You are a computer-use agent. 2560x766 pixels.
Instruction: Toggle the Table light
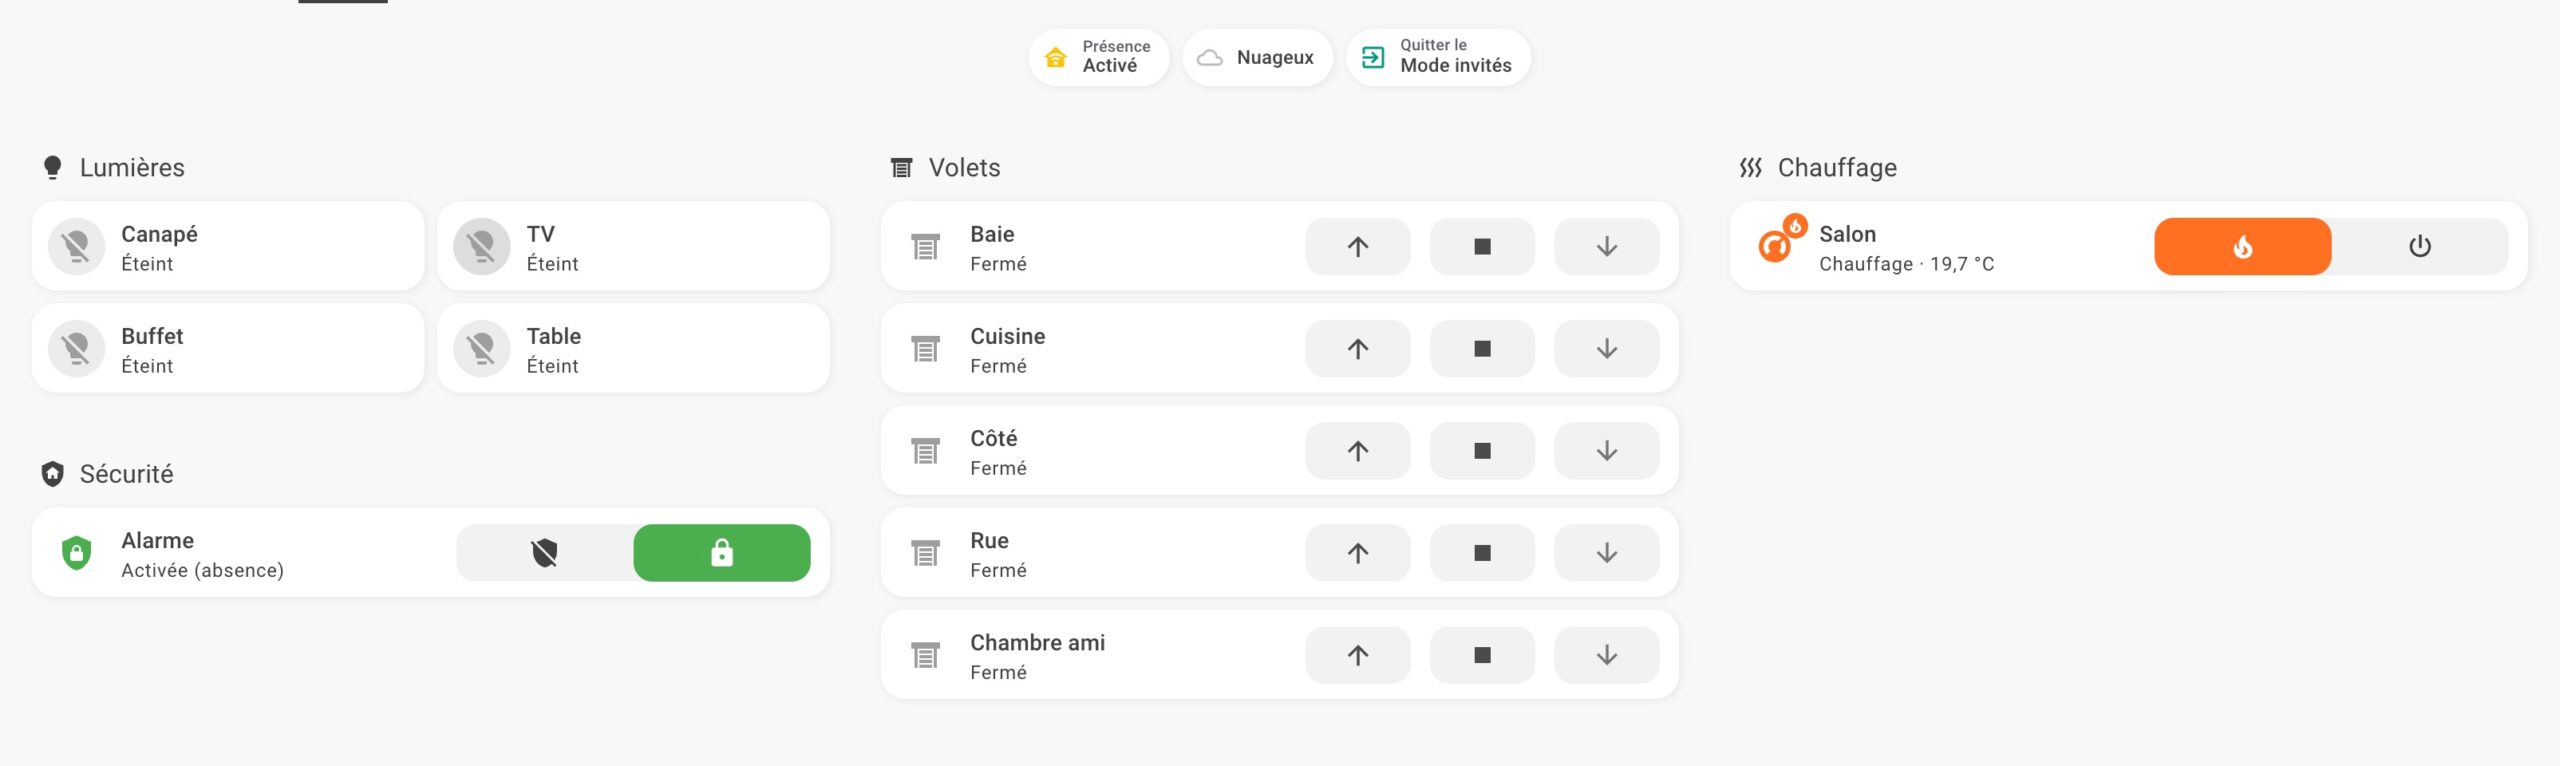click(x=482, y=348)
